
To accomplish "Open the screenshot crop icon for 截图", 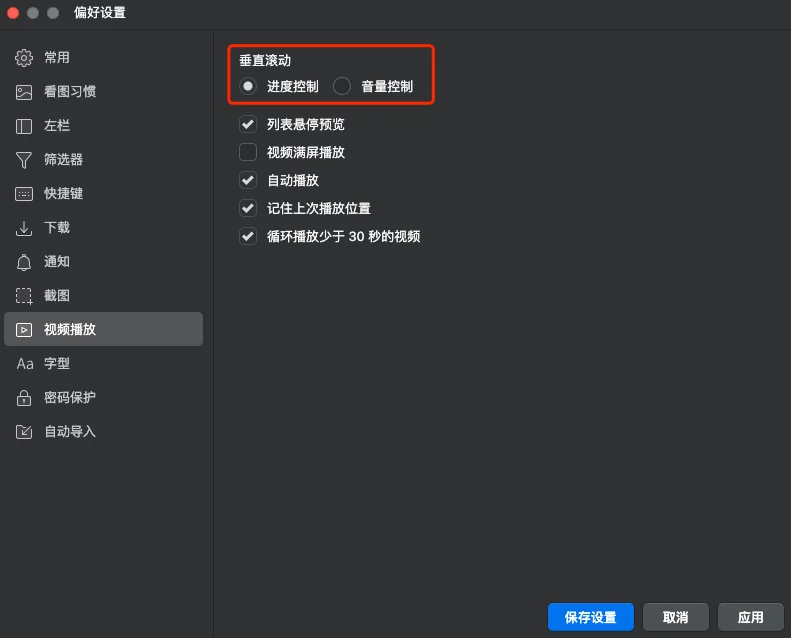I will click(x=24, y=296).
